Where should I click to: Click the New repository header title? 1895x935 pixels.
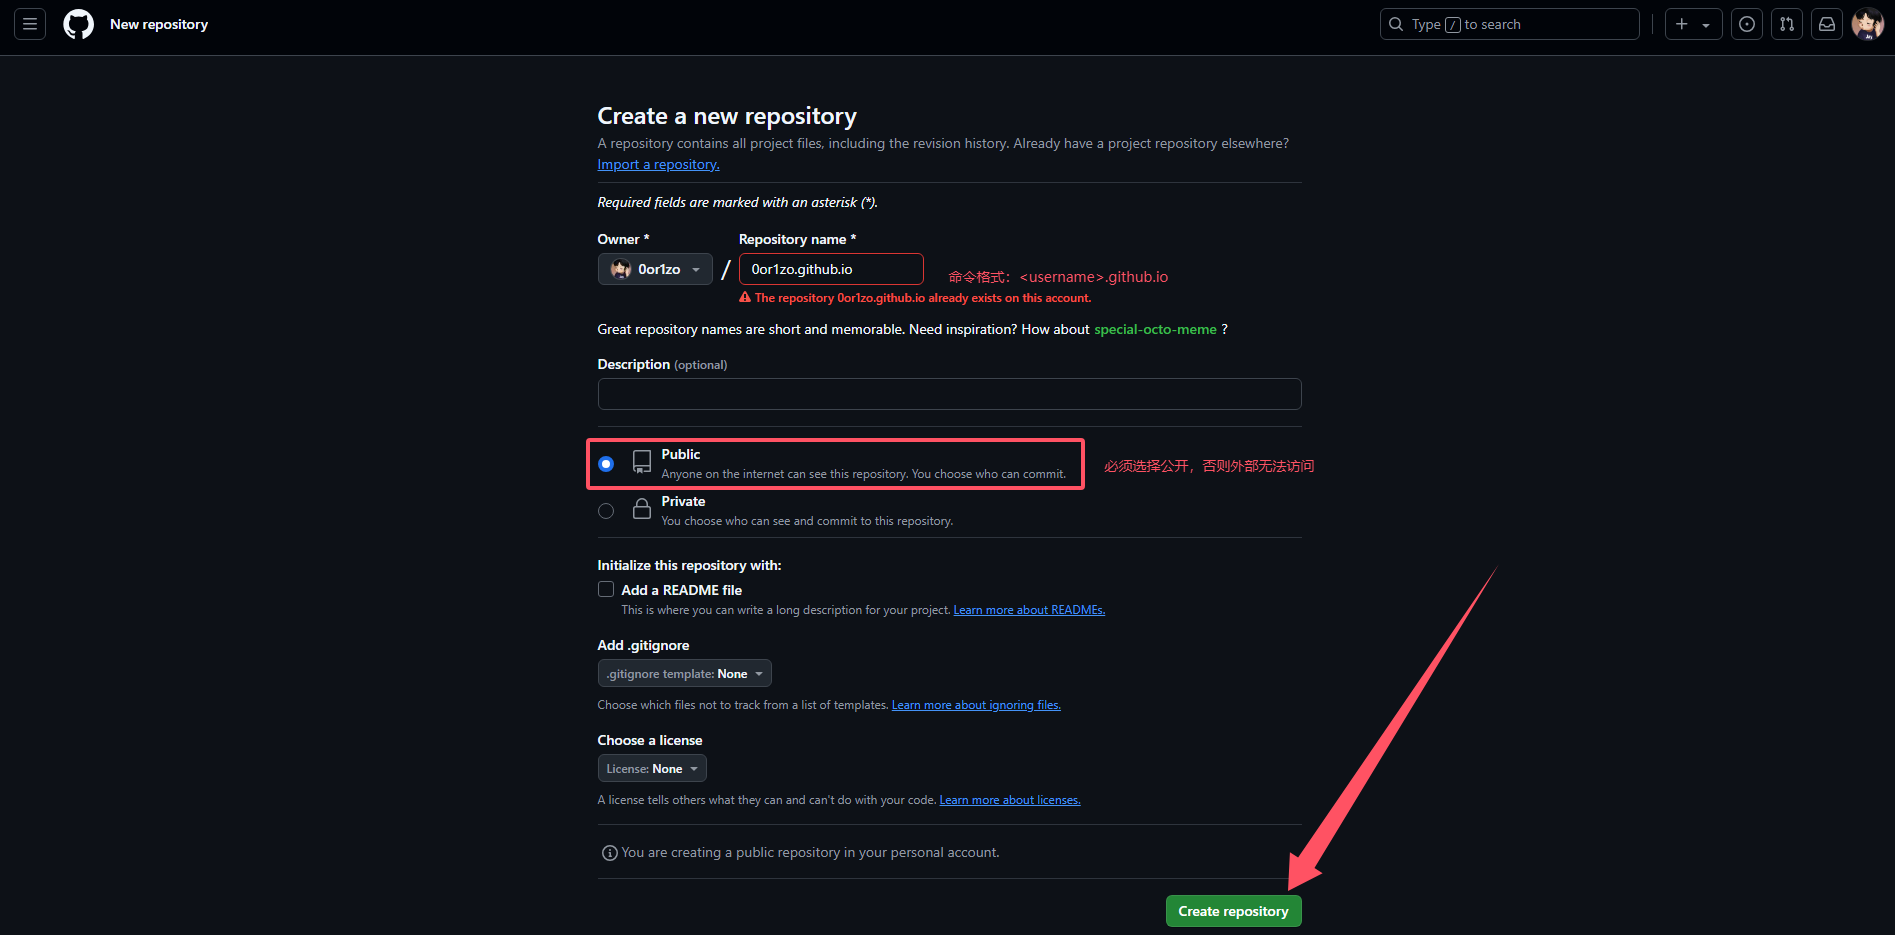159,24
